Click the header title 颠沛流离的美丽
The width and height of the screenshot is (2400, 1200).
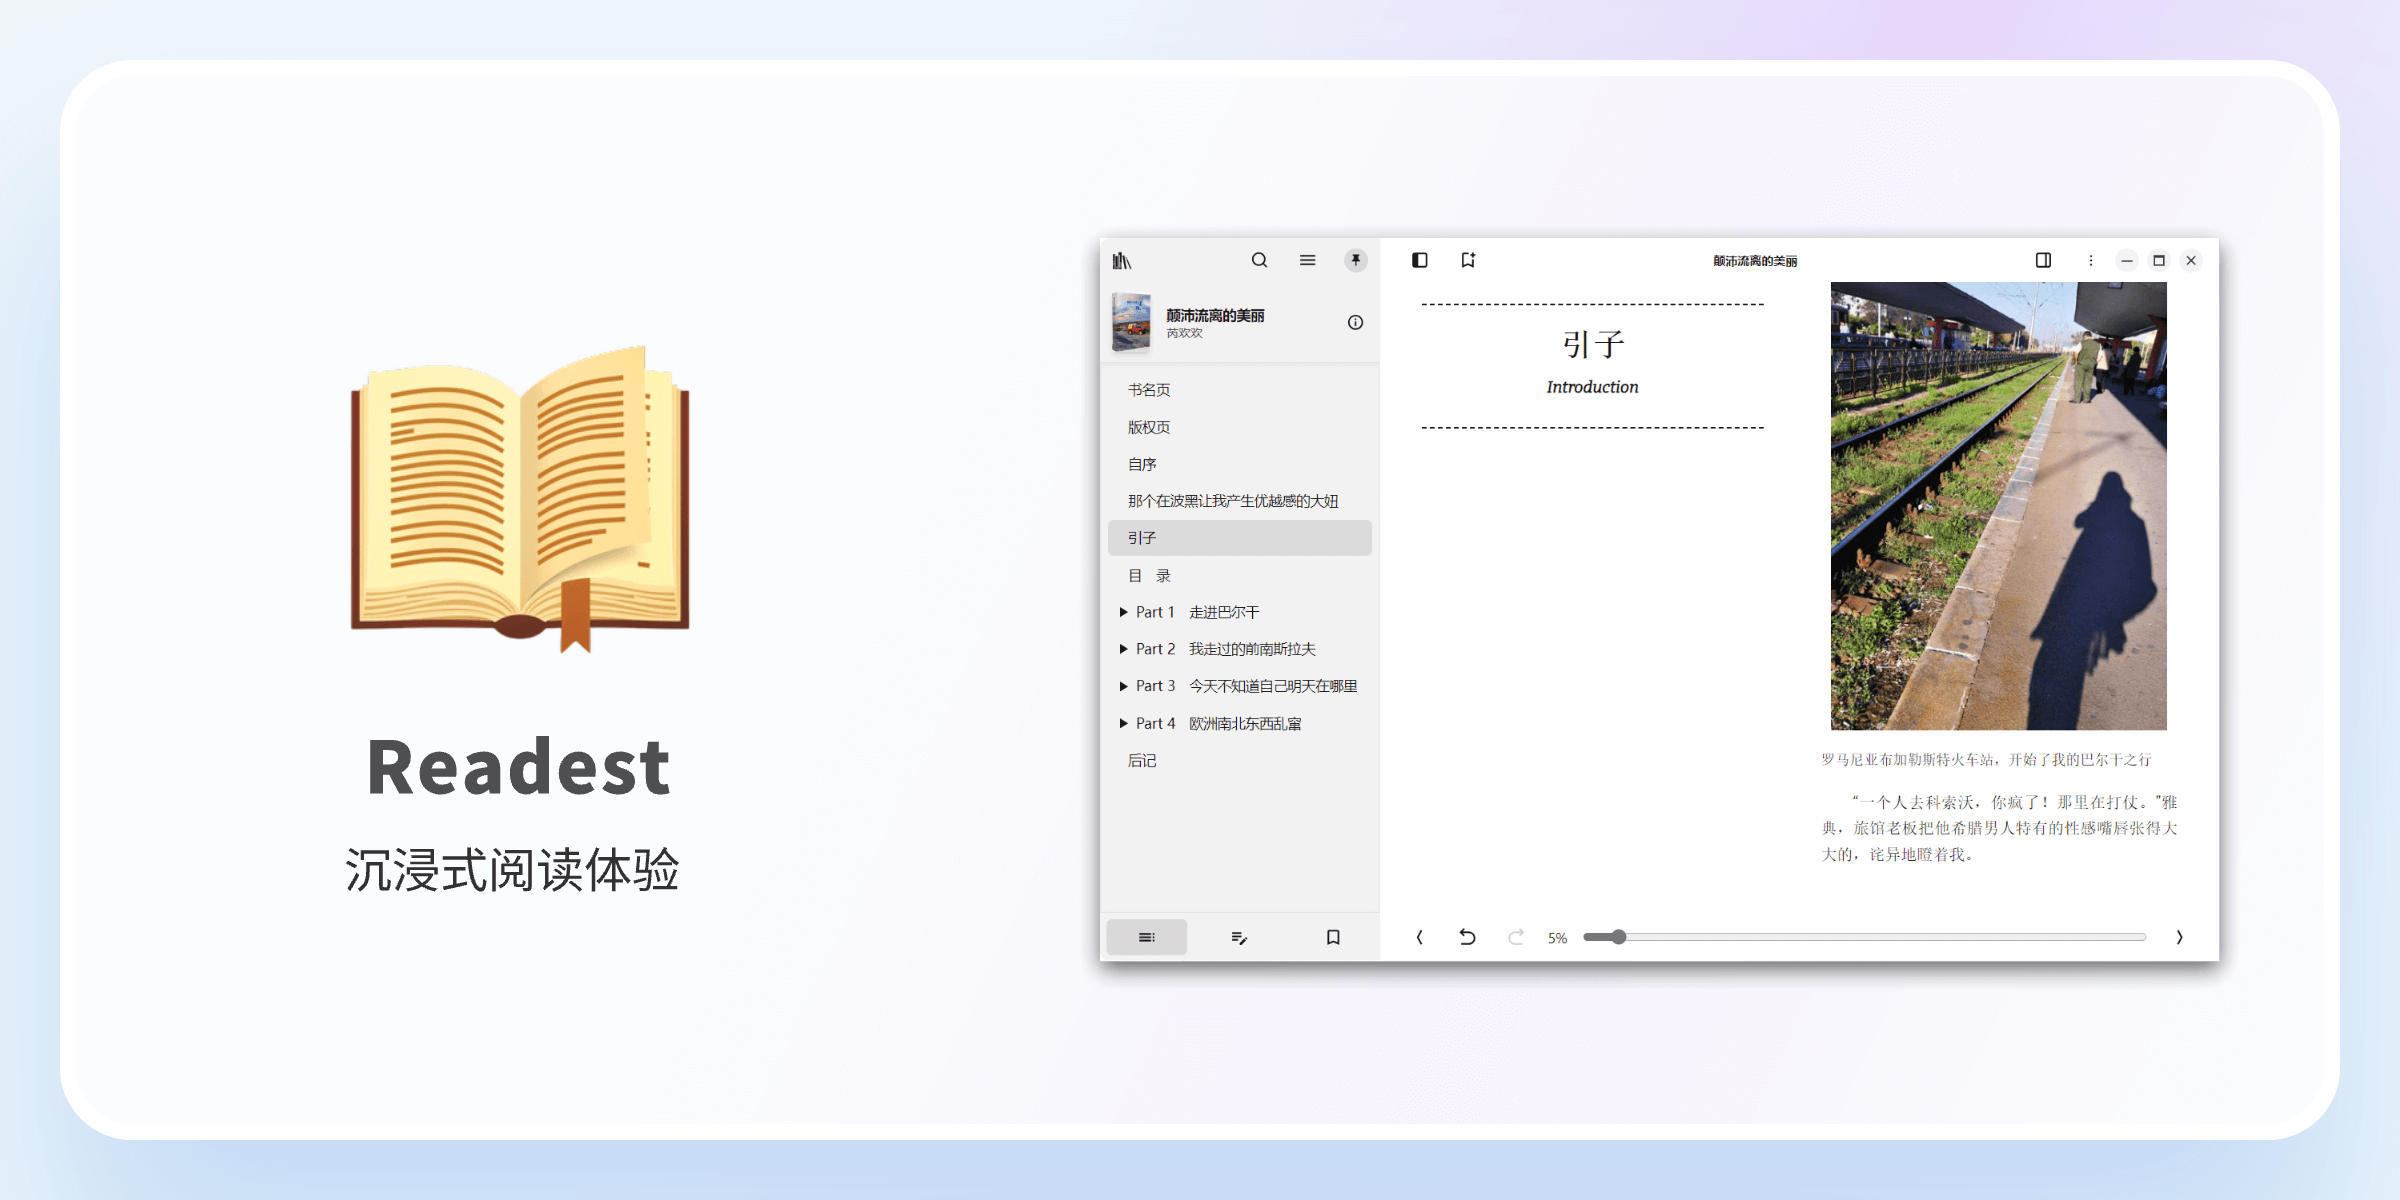tap(1755, 261)
